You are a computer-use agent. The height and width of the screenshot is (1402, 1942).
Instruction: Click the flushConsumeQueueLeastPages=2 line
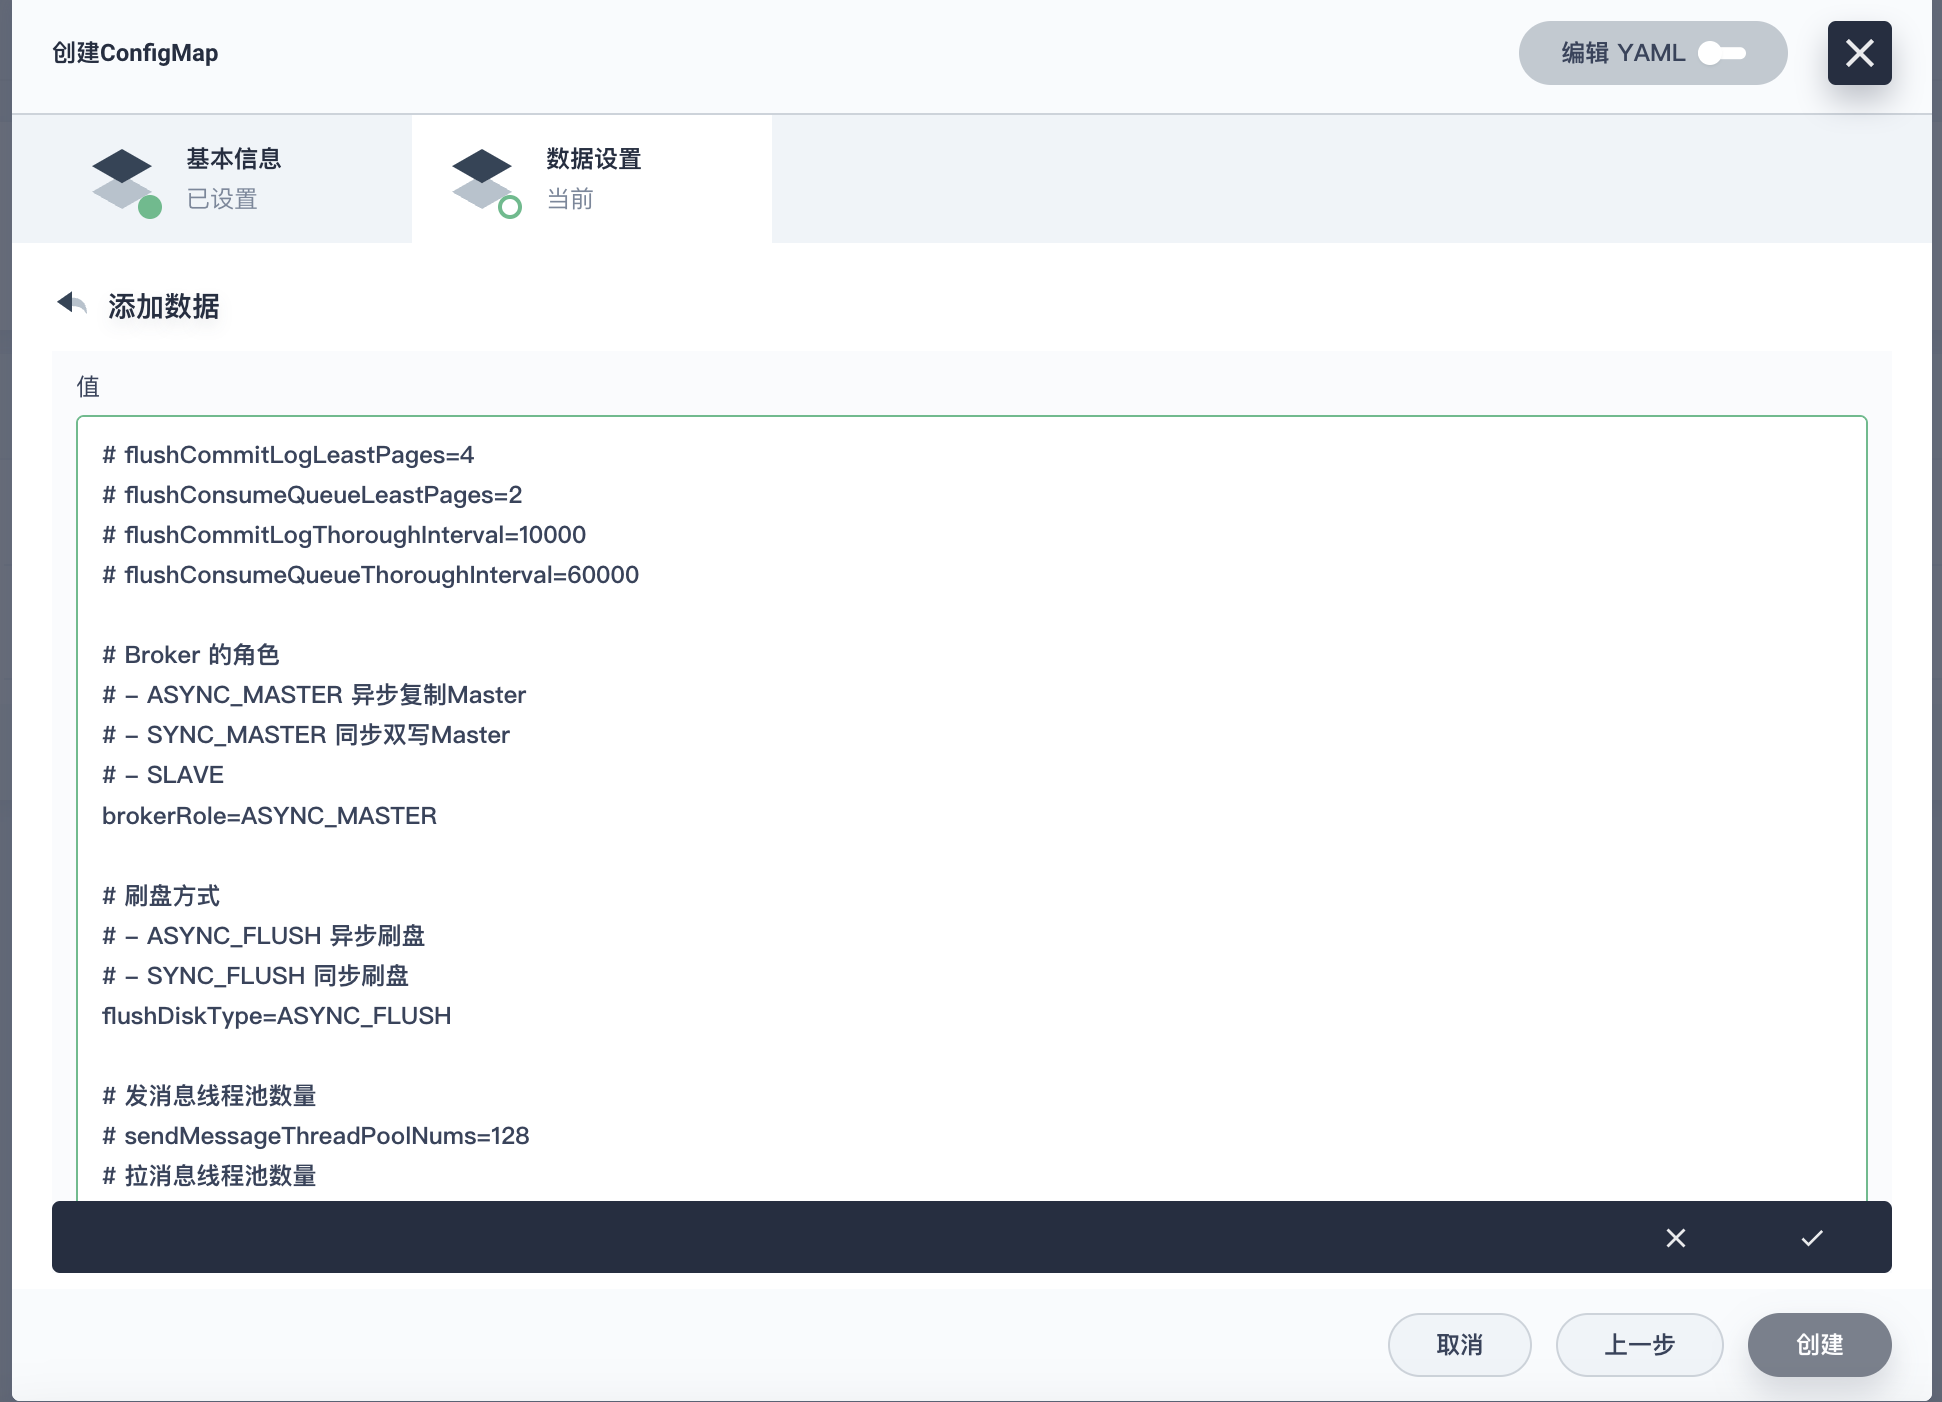[x=312, y=495]
